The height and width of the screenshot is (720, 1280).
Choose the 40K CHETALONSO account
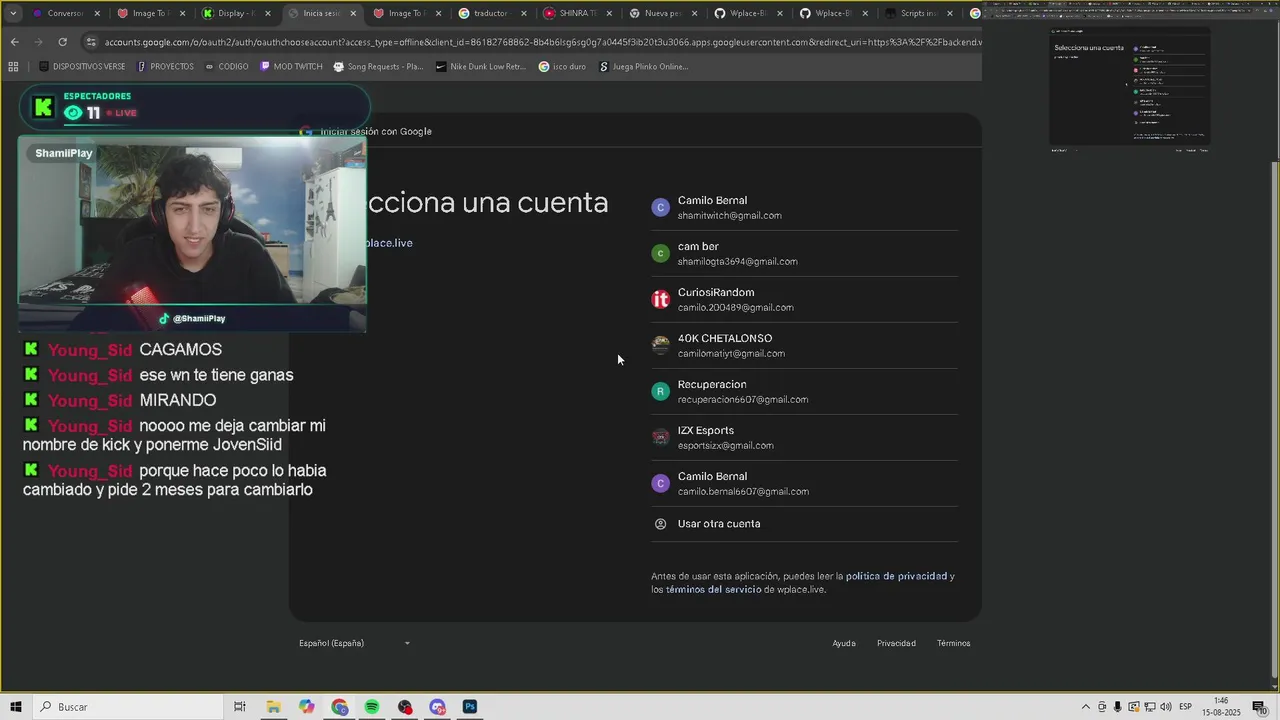coord(804,345)
